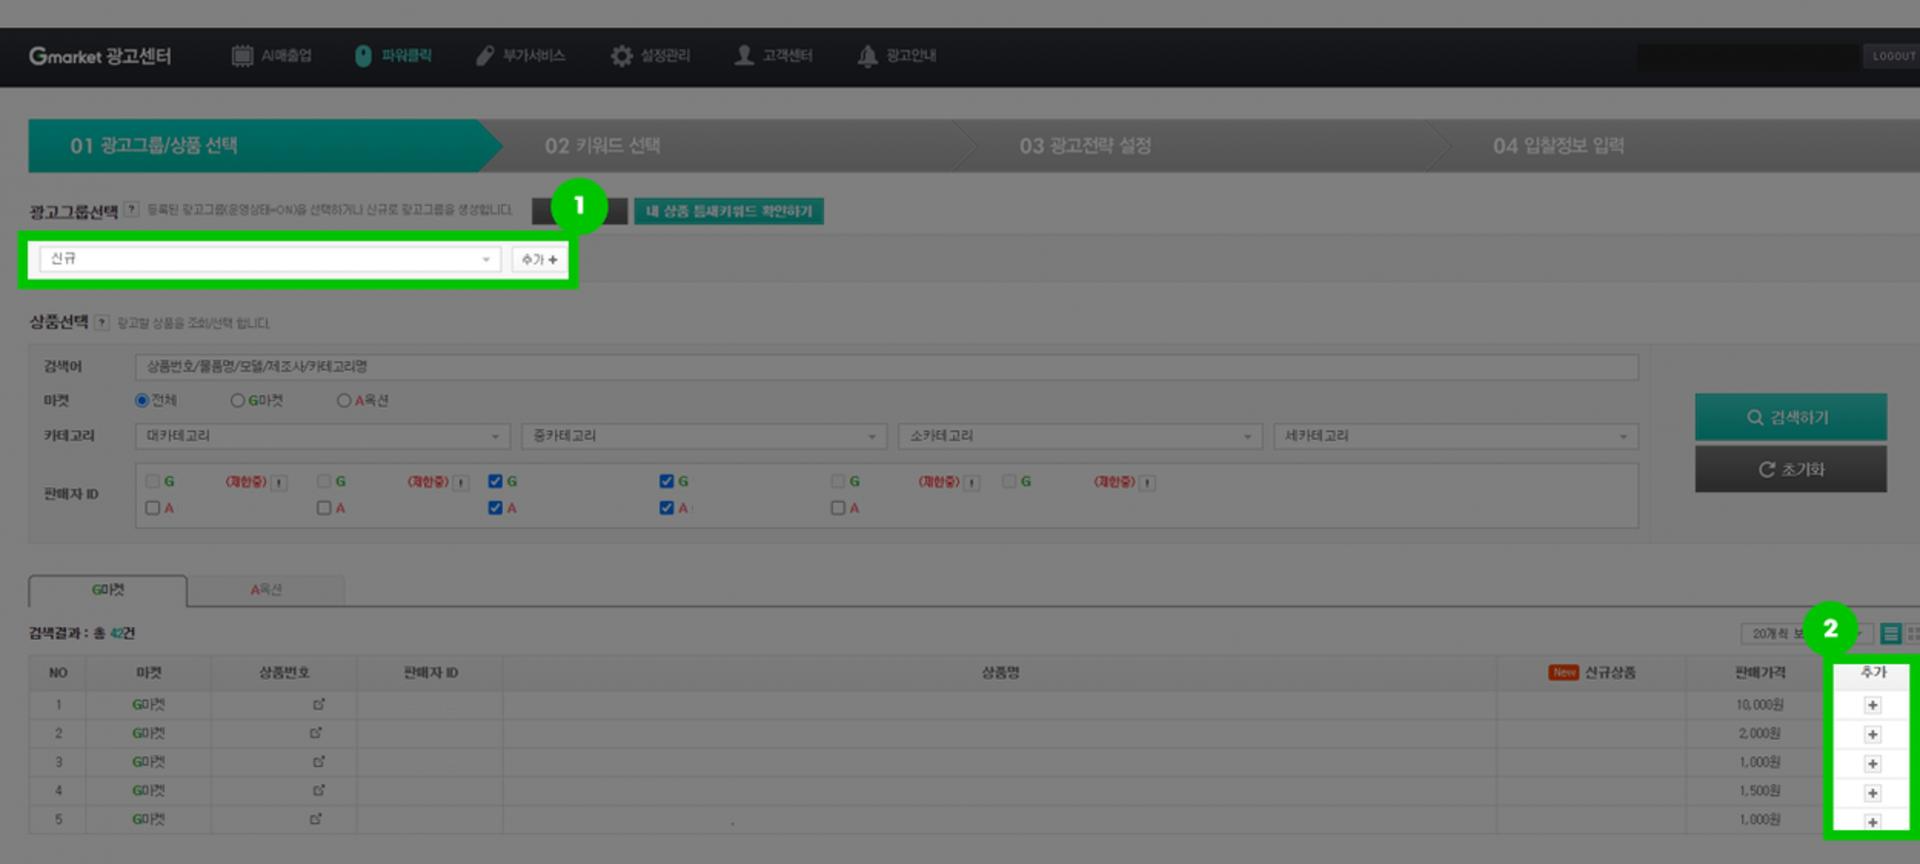
Task: Click the 광고안내 bell icon
Action: click(x=867, y=56)
